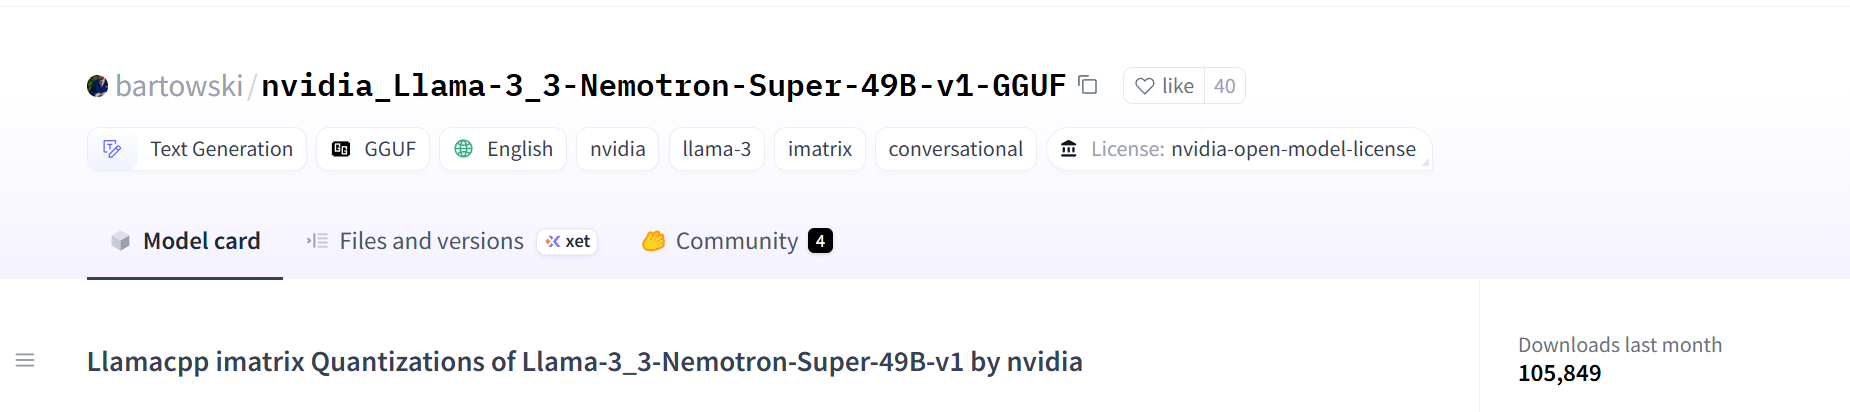Click the bartowski avatar icon
Screen dimensions: 1850x412
pos(97,86)
